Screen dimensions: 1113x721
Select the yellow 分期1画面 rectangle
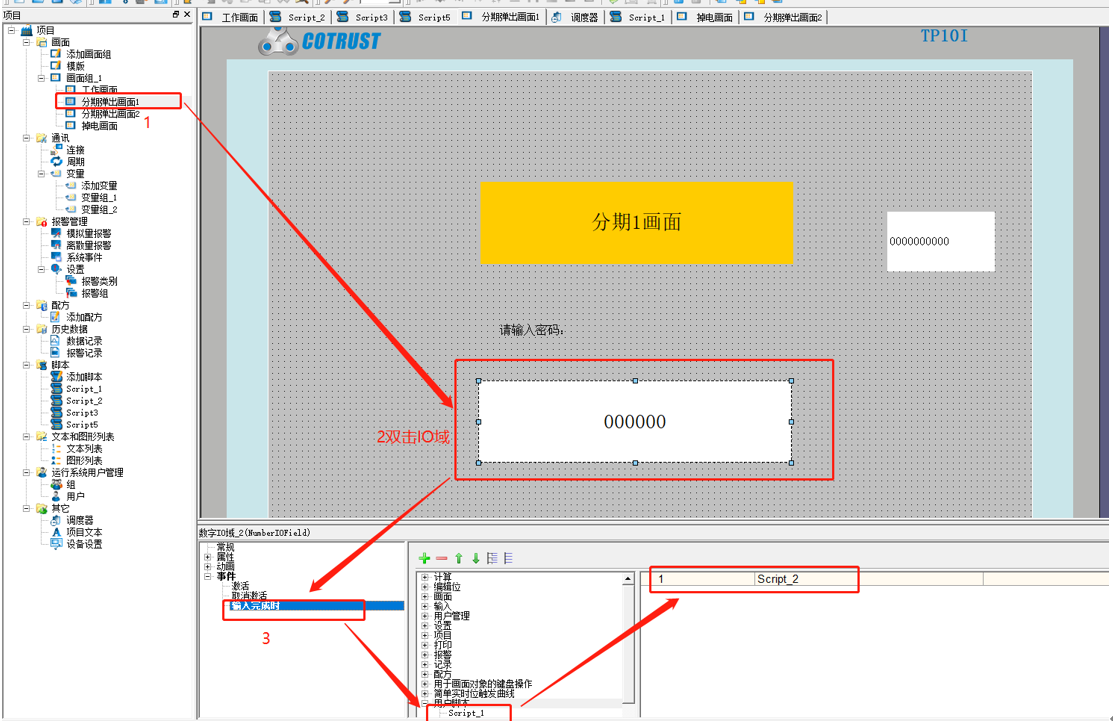637,223
